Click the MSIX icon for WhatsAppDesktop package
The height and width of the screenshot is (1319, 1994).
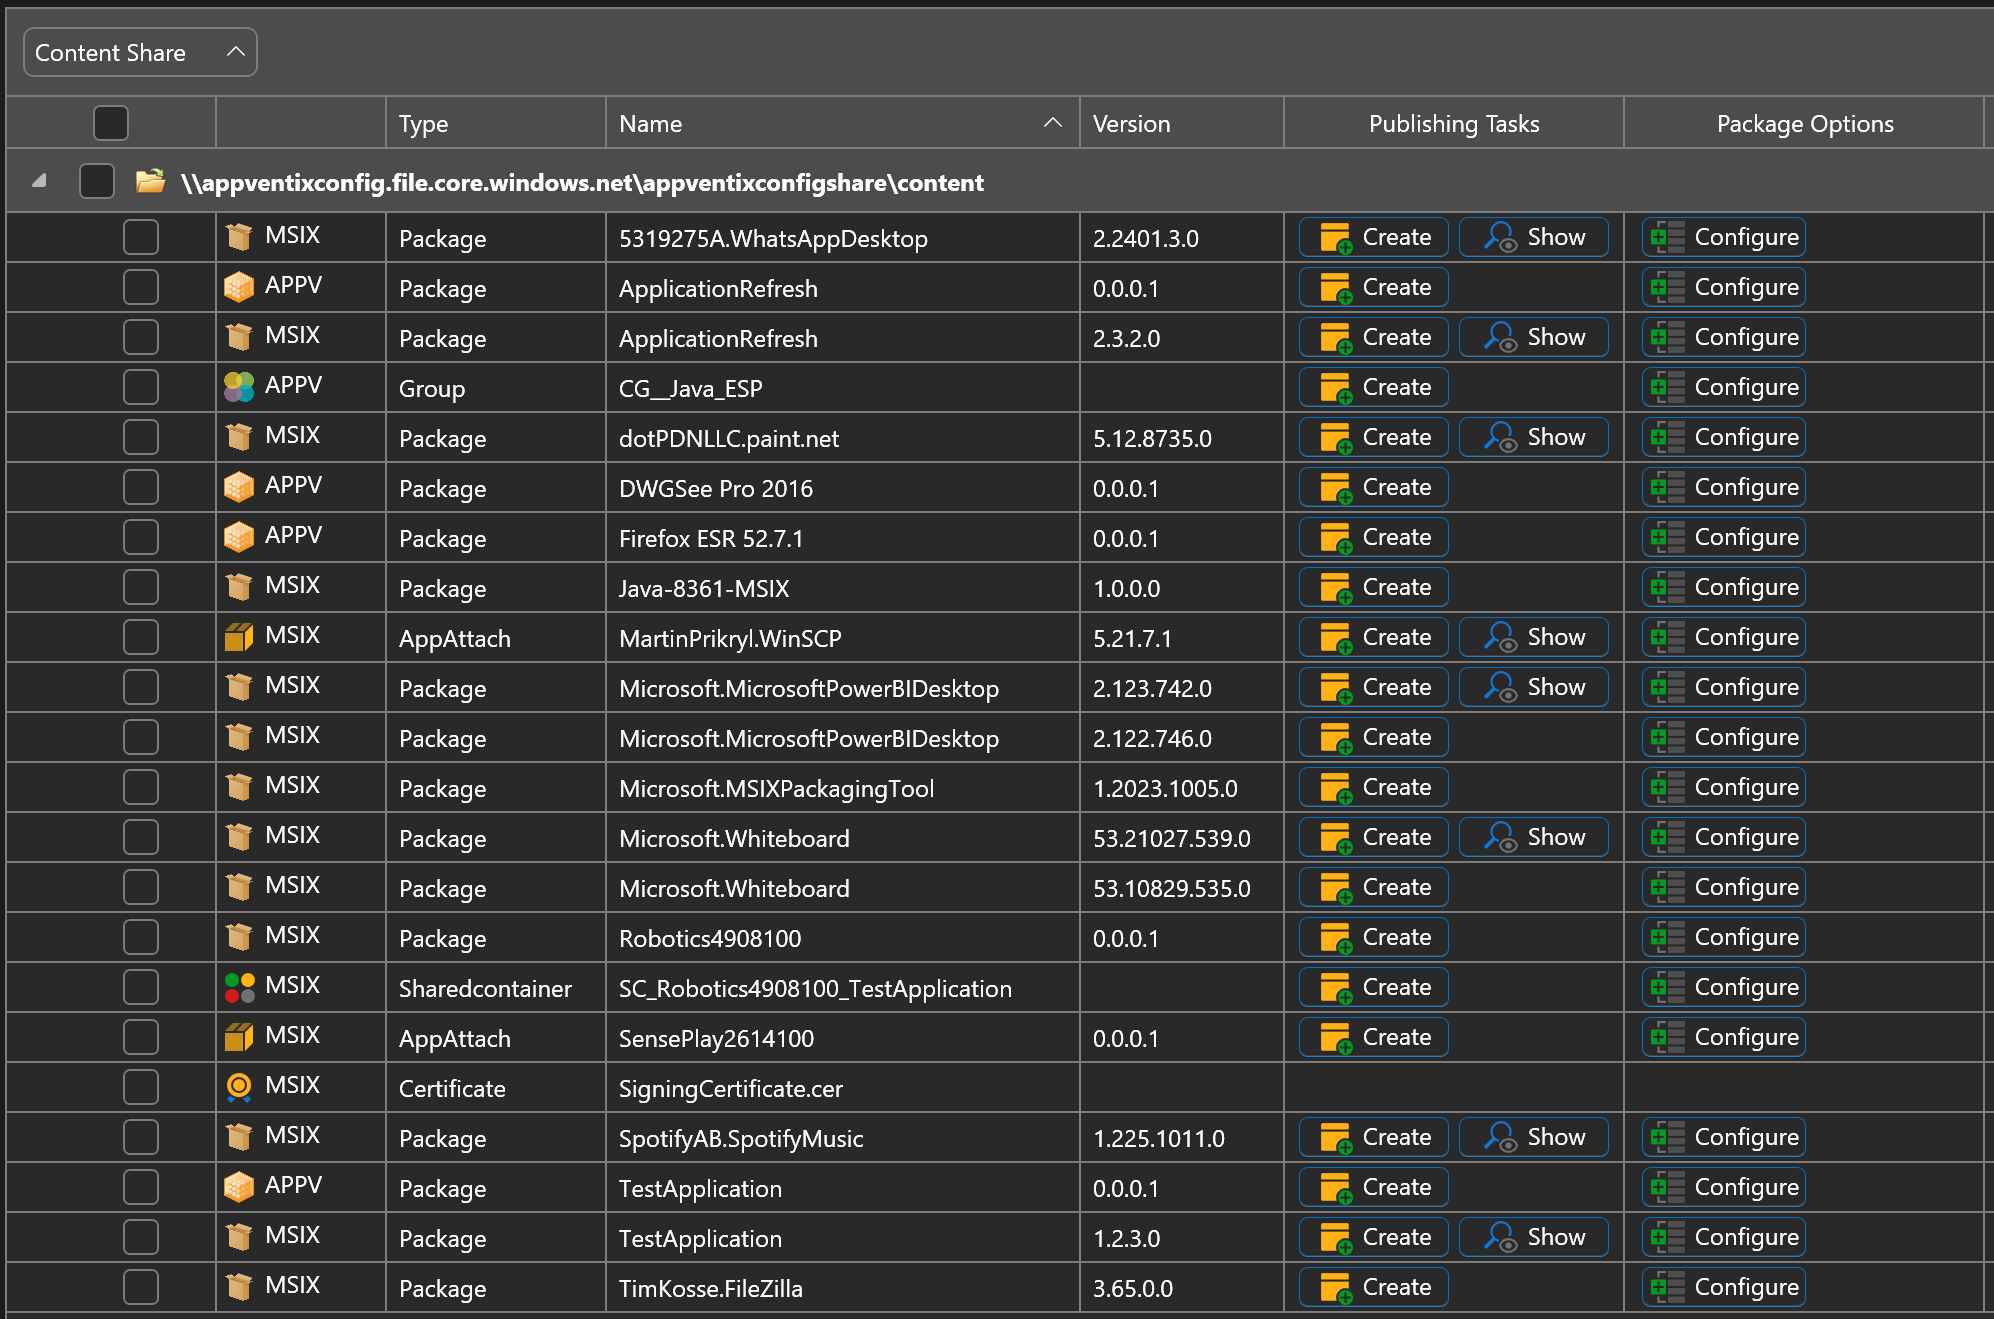click(x=239, y=237)
